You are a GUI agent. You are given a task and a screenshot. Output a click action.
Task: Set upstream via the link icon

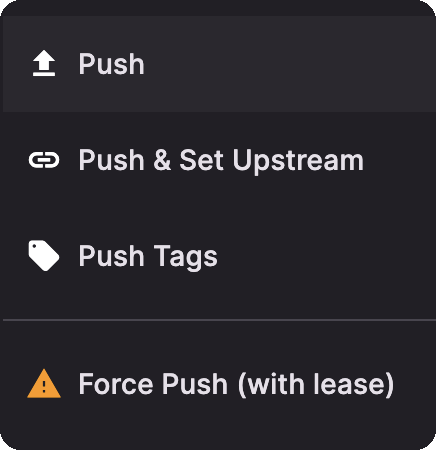[x=44, y=160]
